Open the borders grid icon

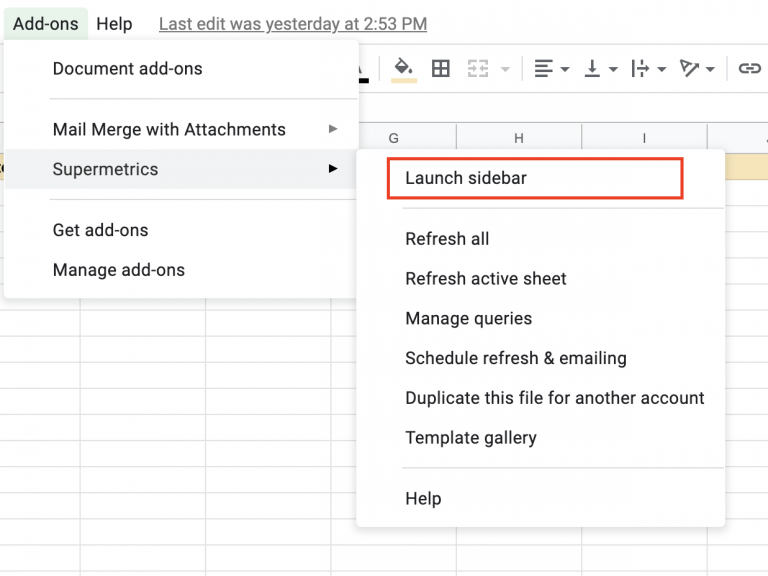(x=440, y=68)
